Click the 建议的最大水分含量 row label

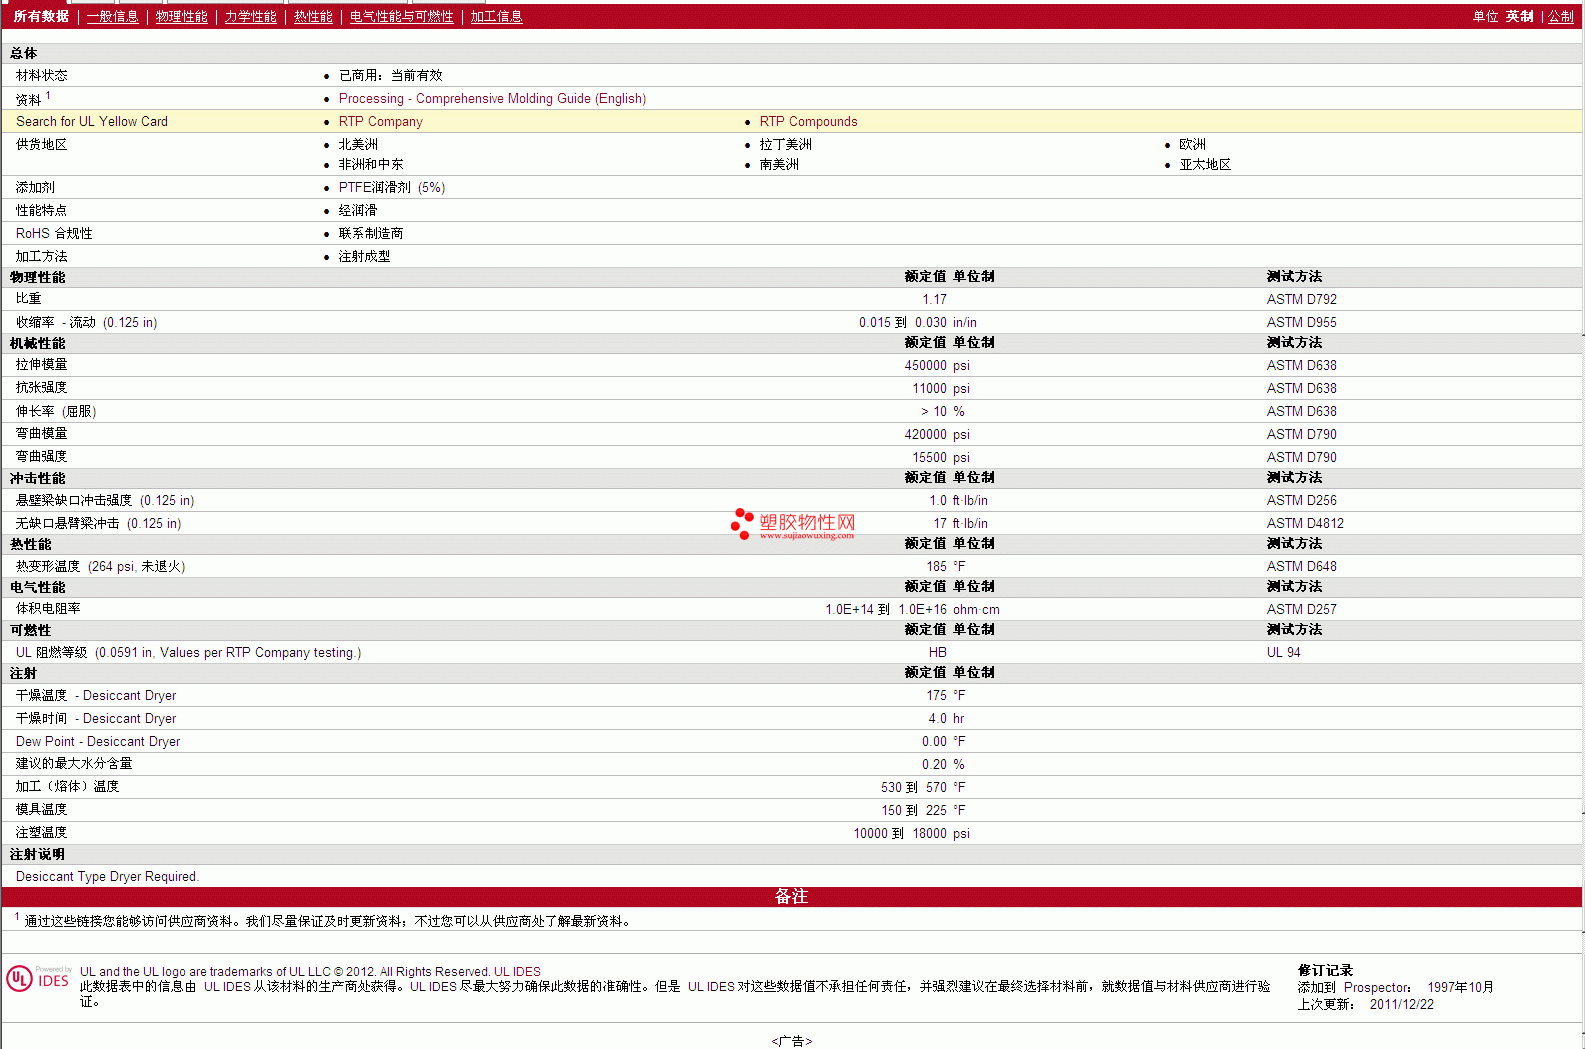click(x=74, y=763)
